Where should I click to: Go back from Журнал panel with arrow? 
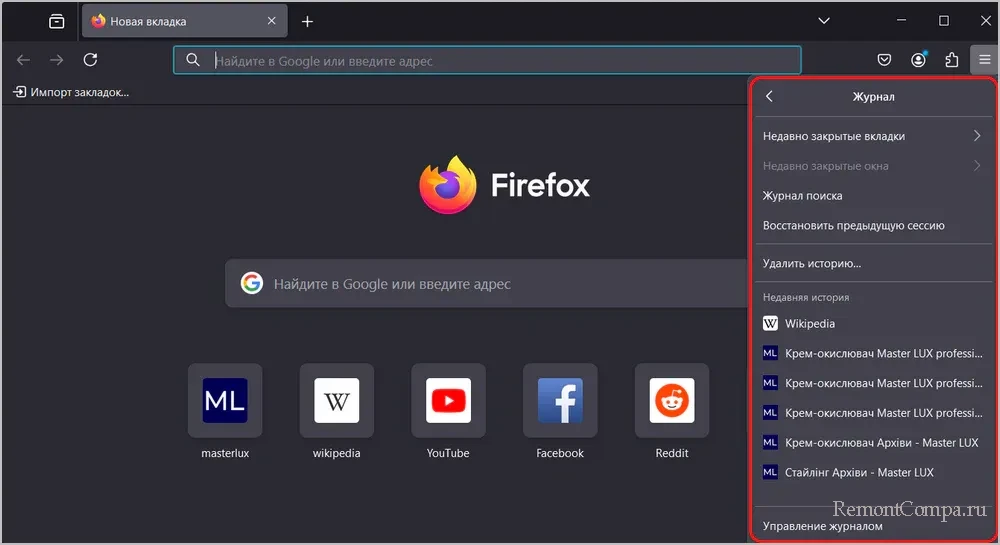[x=769, y=96]
